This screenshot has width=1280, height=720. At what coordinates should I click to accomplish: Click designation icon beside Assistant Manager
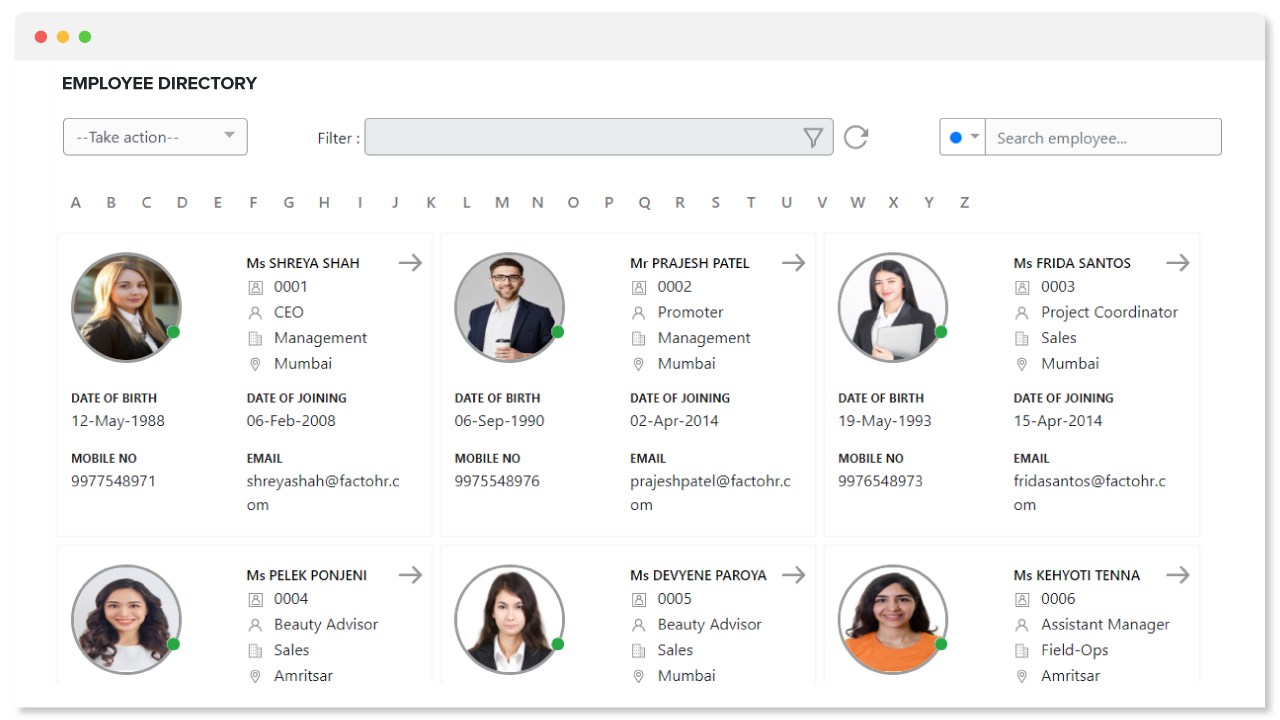(1022, 625)
